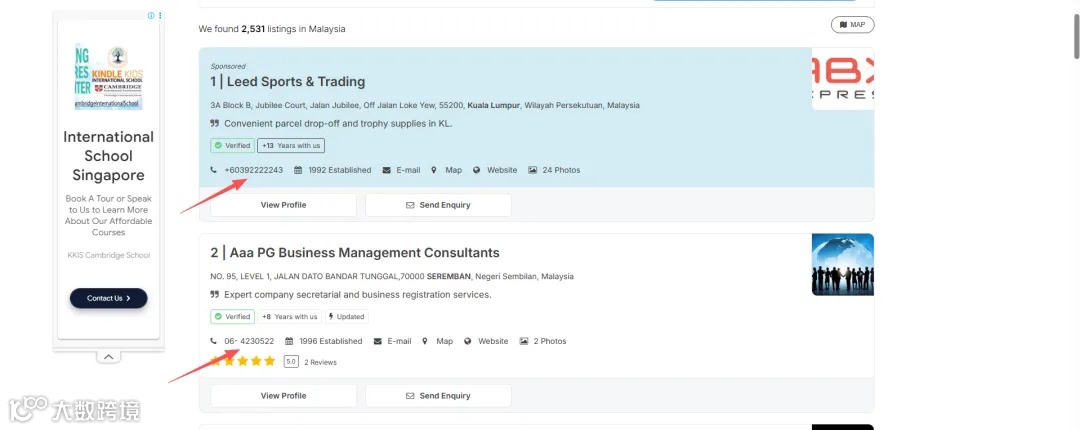
Task: Click Contact Us button in school ad
Action: coord(108,298)
